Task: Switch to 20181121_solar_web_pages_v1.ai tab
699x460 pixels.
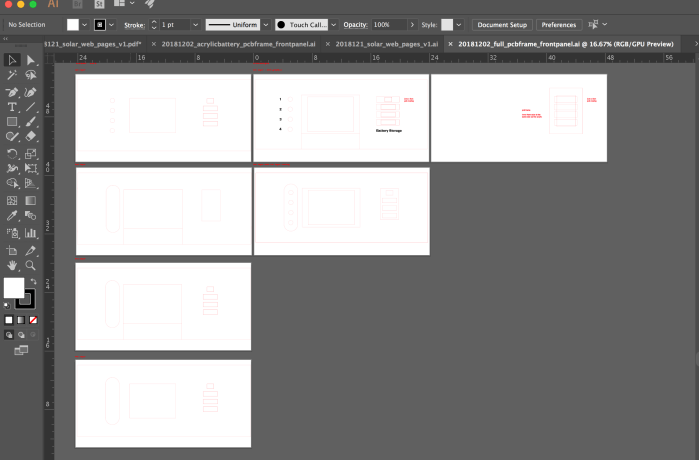Action: click(x=386, y=44)
